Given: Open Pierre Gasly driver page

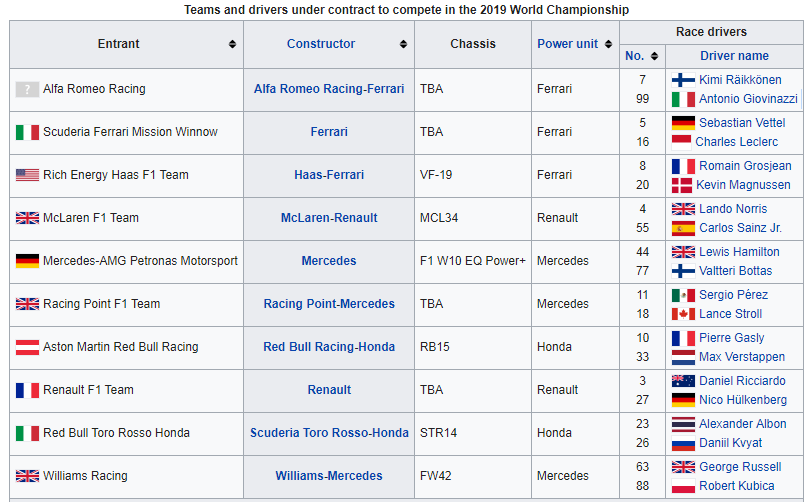Looking at the screenshot, I should tap(731, 338).
